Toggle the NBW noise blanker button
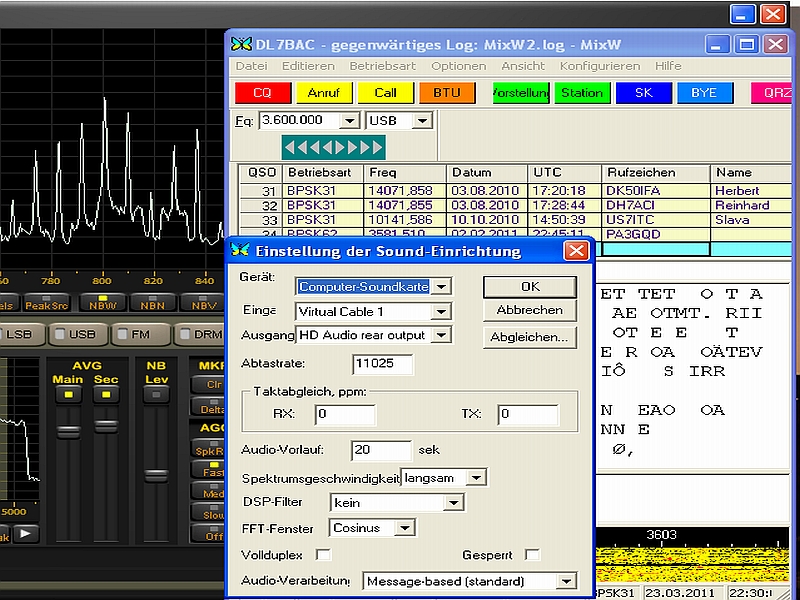 point(103,303)
